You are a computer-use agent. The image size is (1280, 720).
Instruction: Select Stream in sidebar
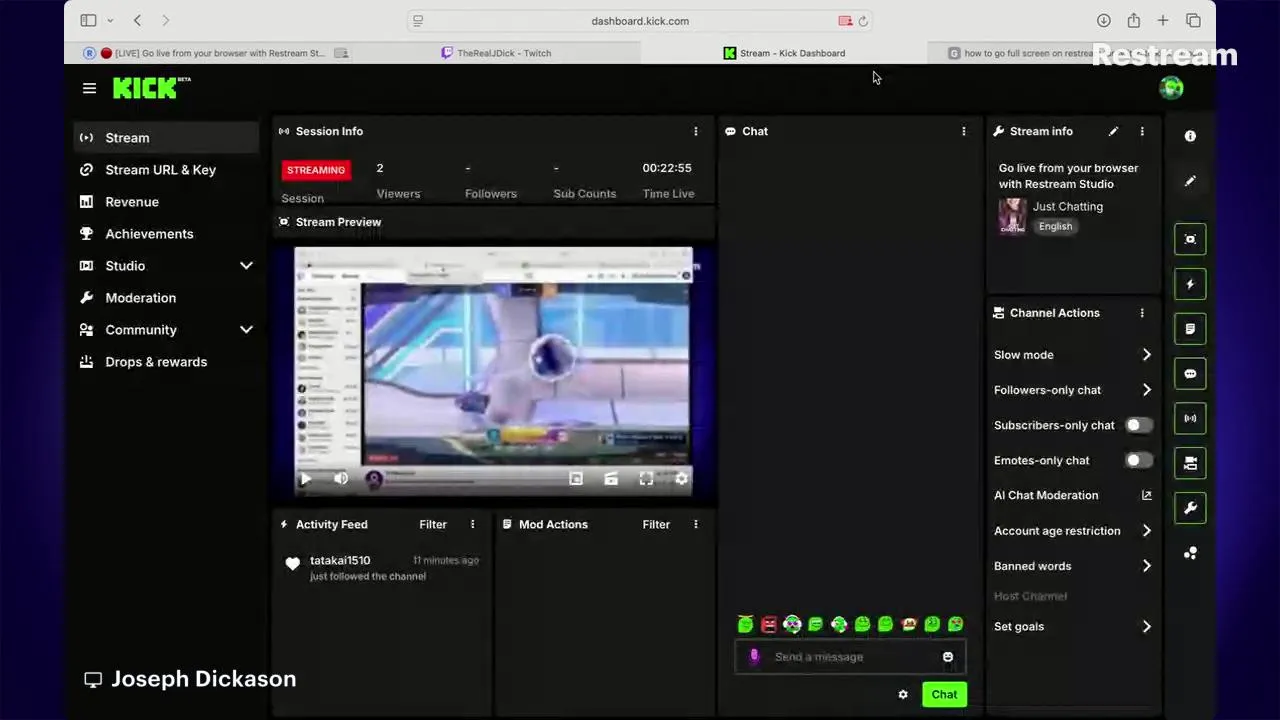pos(166,138)
